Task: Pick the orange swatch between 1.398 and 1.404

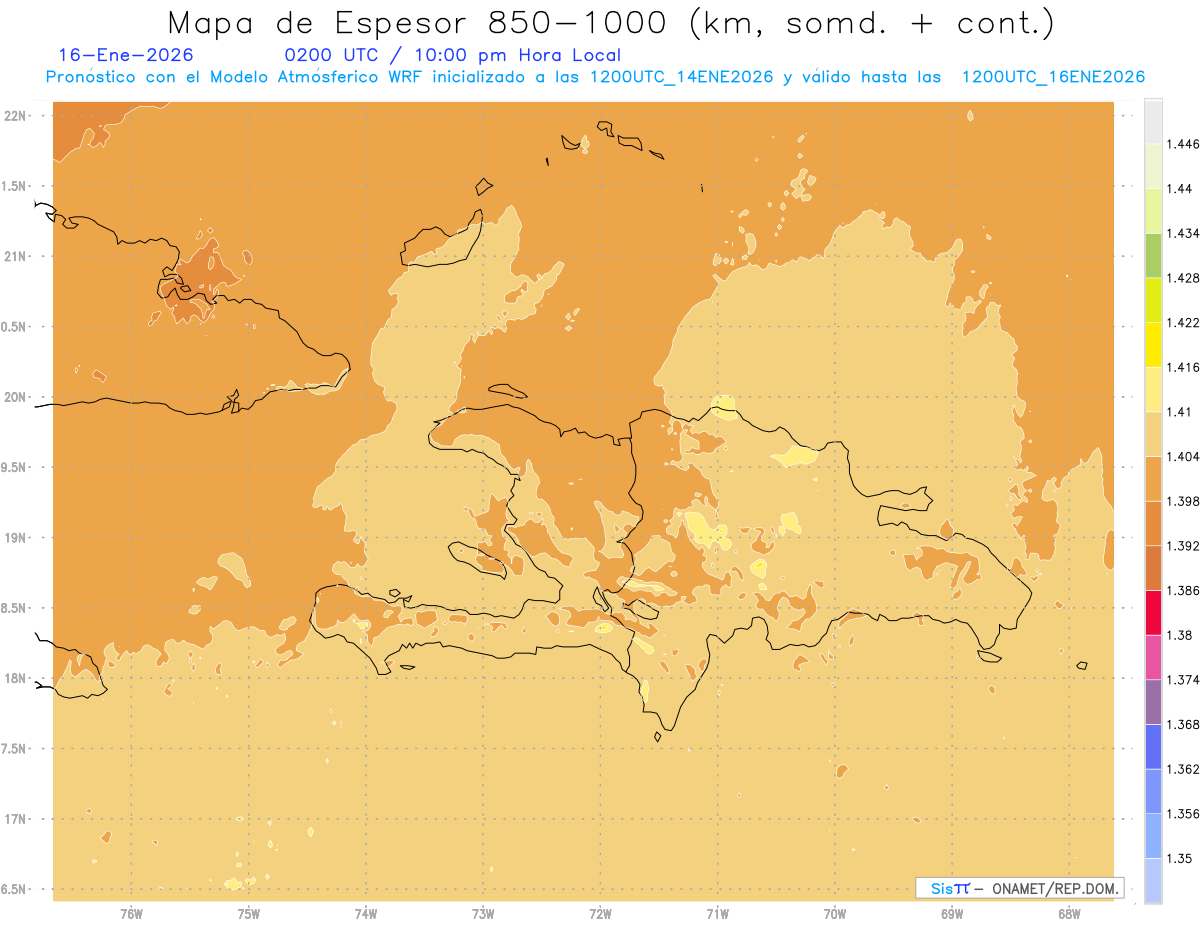Action: point(1153,478)
